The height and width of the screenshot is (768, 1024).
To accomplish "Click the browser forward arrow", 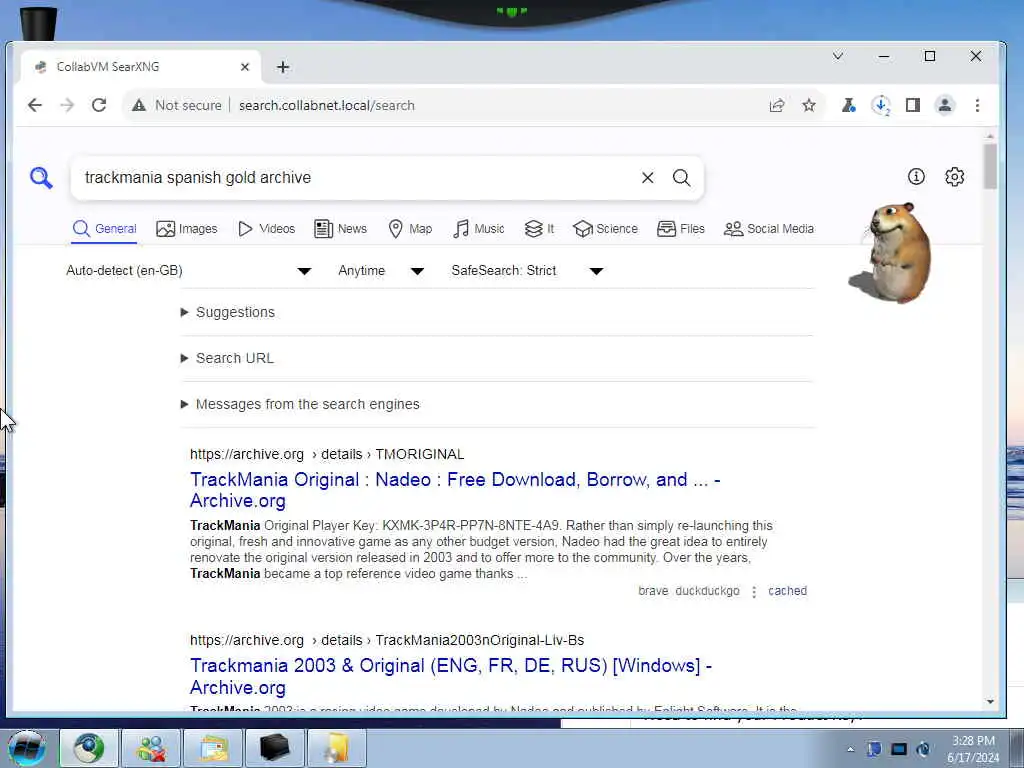I will point(67,105).
